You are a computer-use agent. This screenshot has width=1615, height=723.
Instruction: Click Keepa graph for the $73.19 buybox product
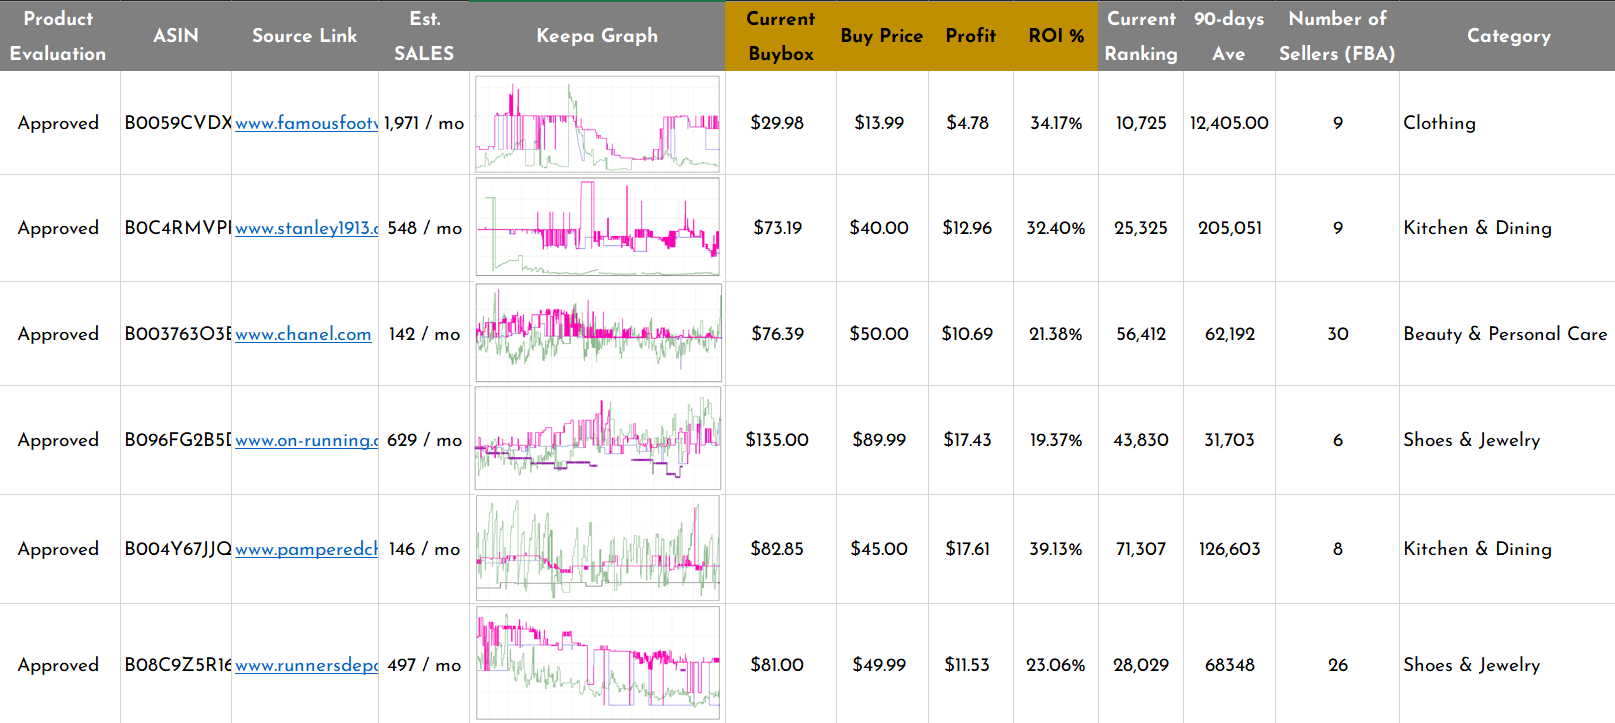[x=597, y=227]
